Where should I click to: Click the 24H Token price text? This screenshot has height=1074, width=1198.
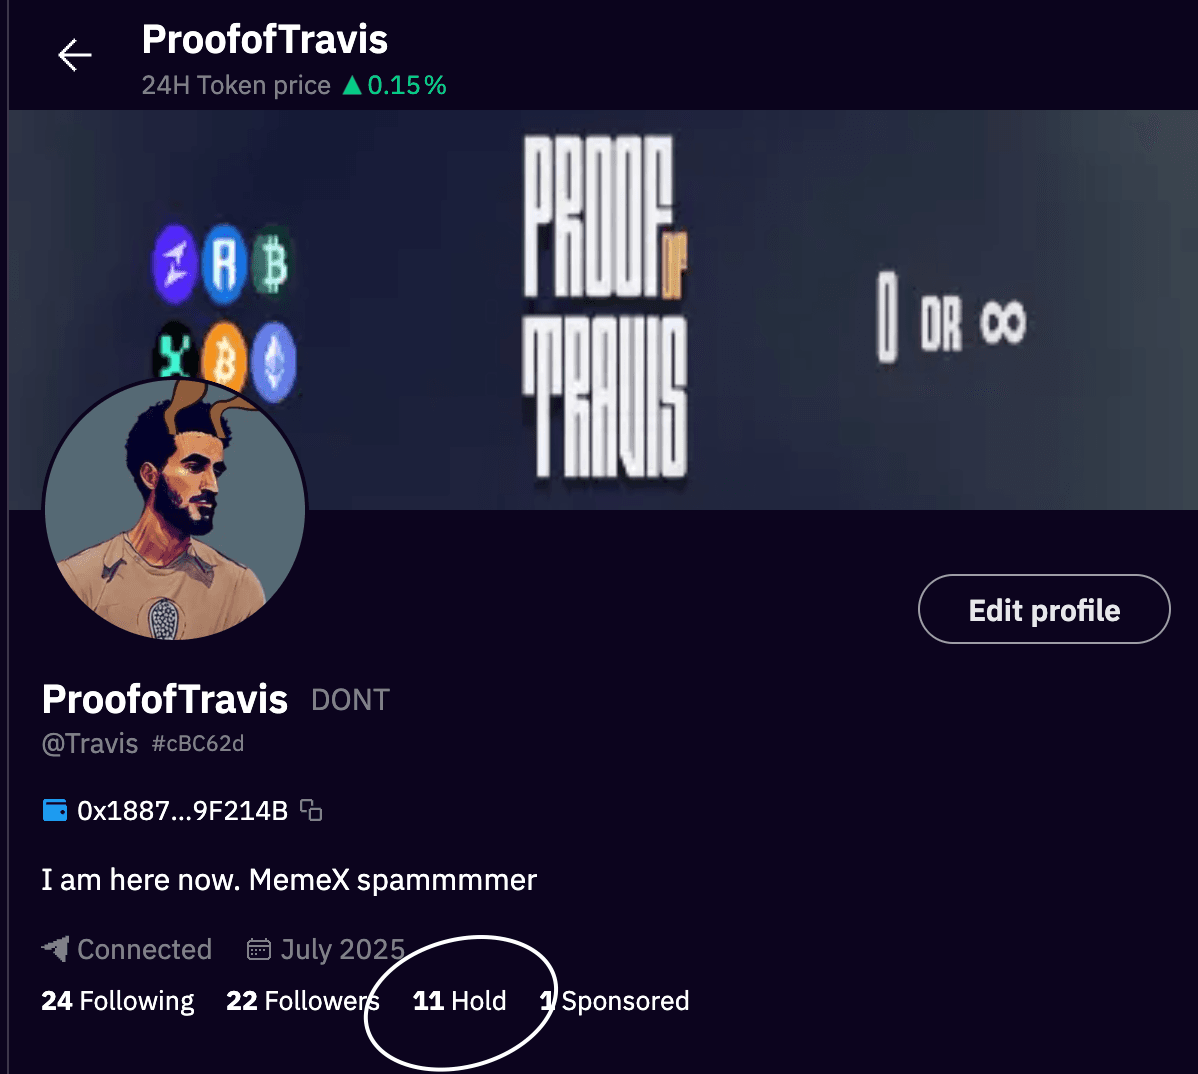(x=236, y=86)
